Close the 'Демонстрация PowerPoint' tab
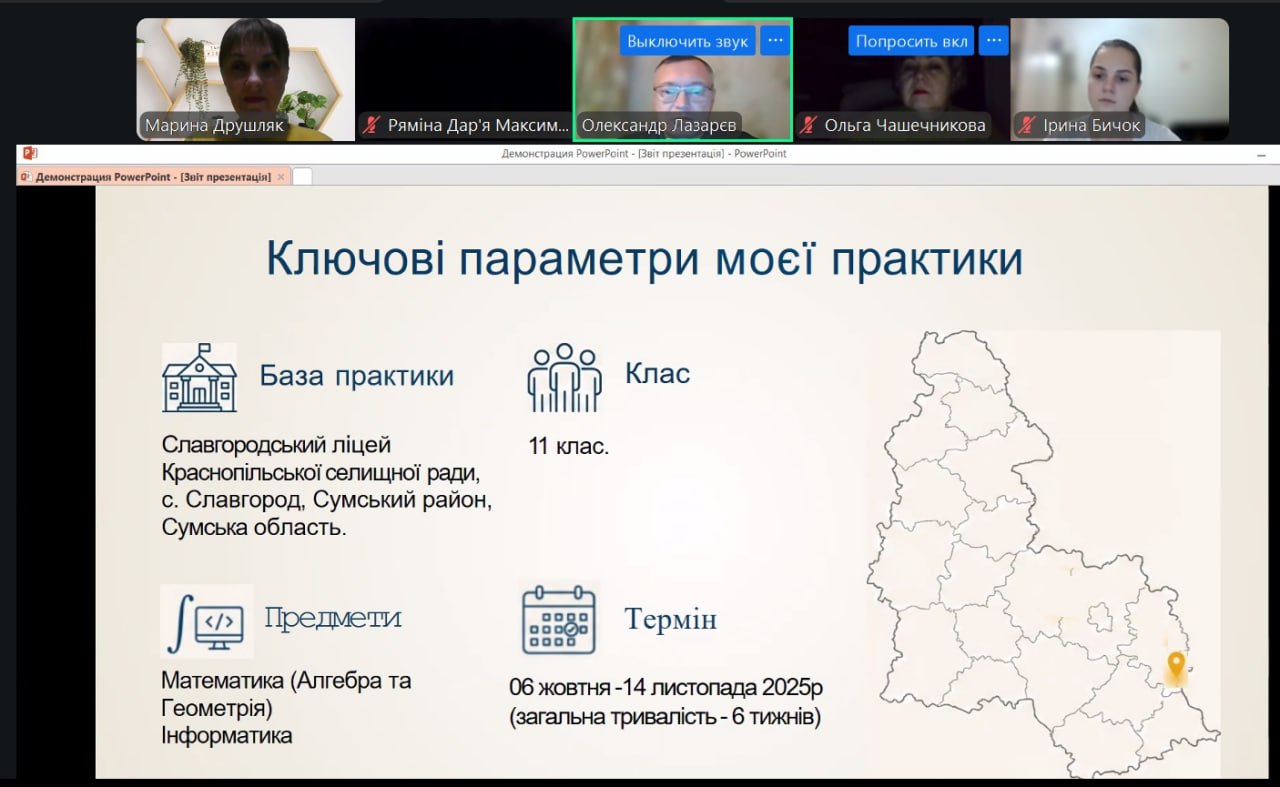The height and width of the screenshot is (787, 1280). 281,177
